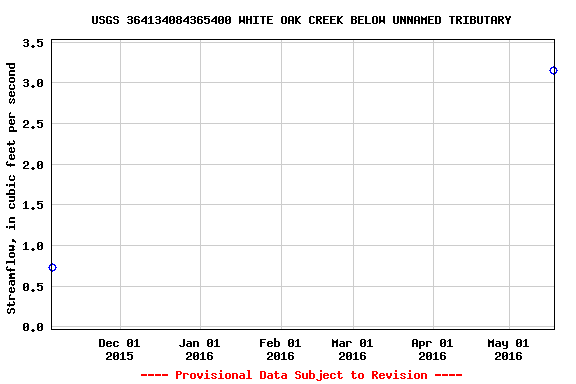Screen dimensions: 576x384
Task: Click the y-axis label 'Streamflow, in cubic feet per second'
Action: point(11,188)
